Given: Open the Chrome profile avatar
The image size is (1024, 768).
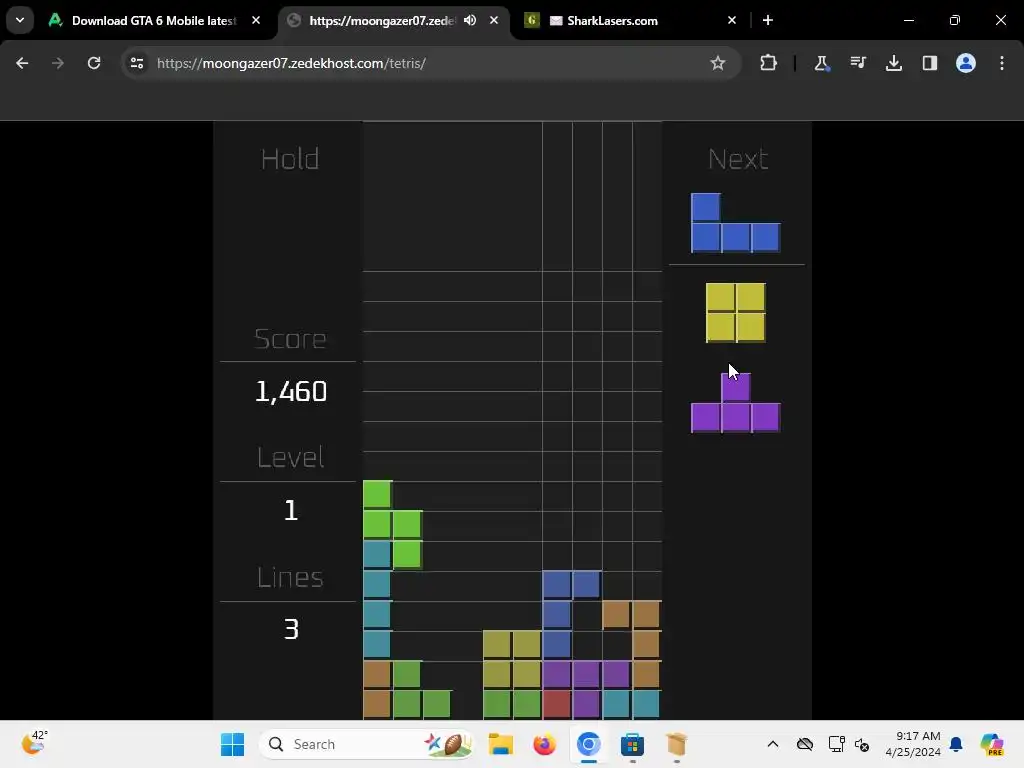Looking at the screenshot, I should [966, 63].
